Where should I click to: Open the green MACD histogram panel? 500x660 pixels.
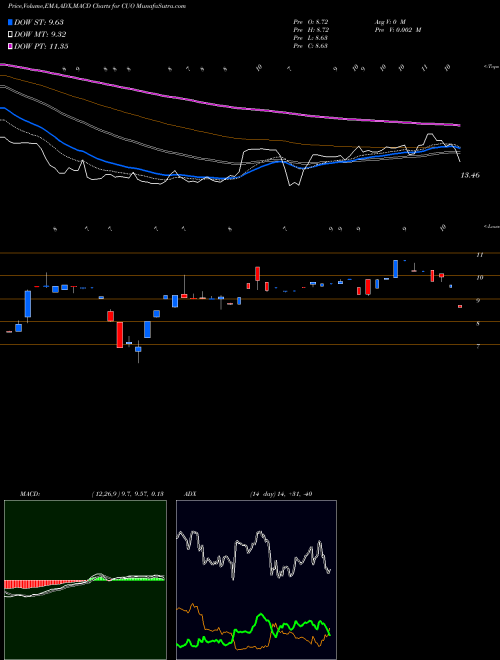pos(85,580)
